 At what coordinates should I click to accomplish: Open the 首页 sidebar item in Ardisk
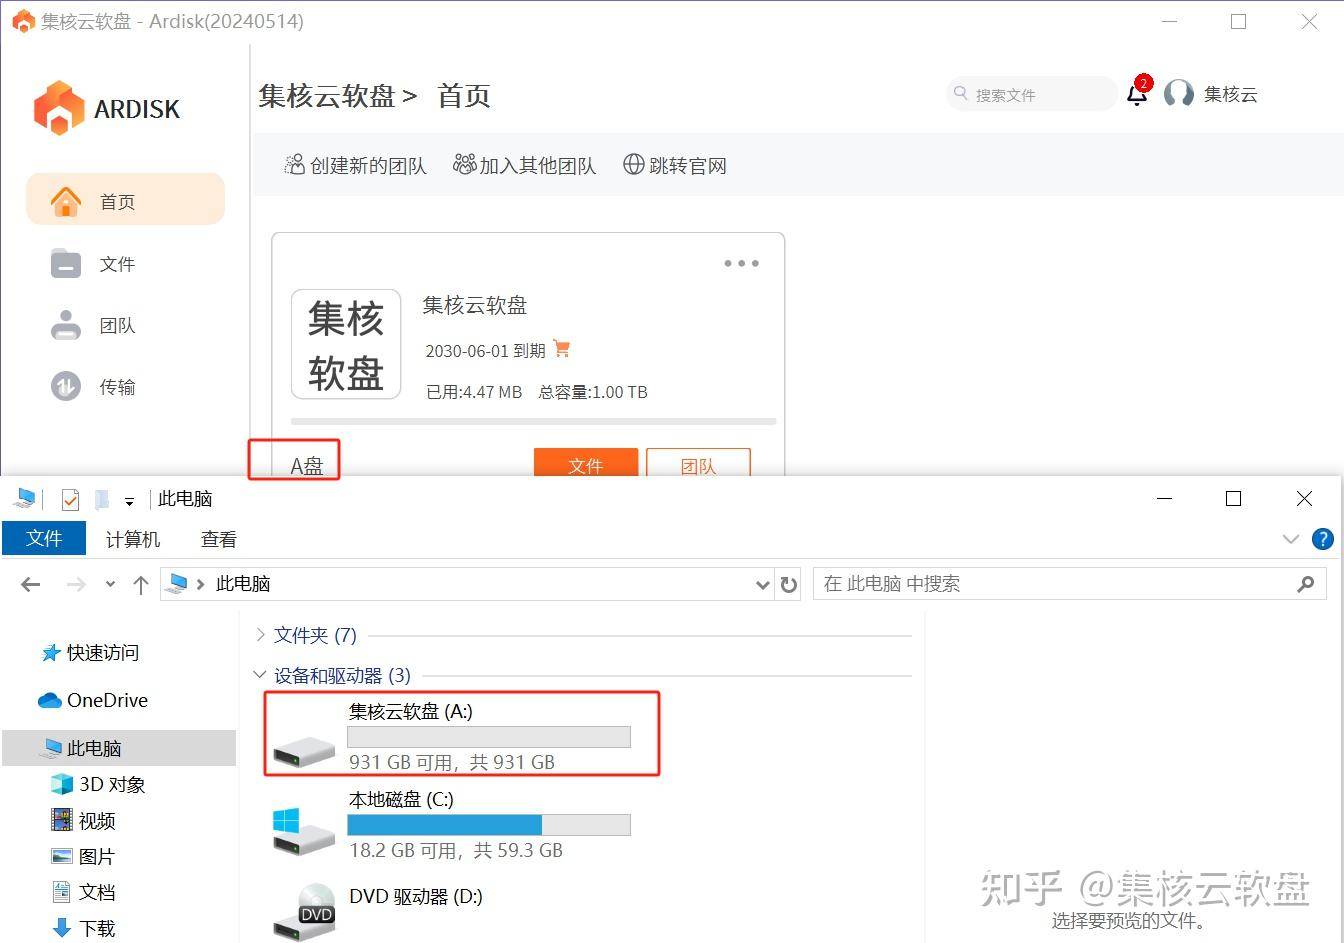125,200
